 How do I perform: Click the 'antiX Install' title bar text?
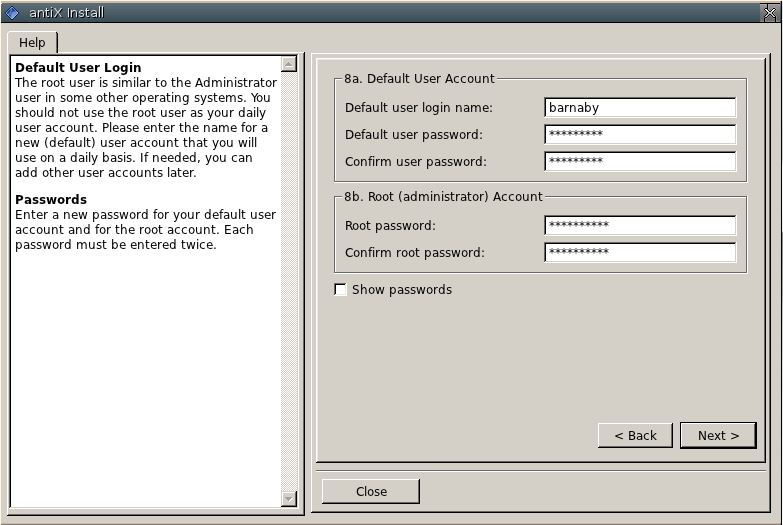click(x=67, y=12)
